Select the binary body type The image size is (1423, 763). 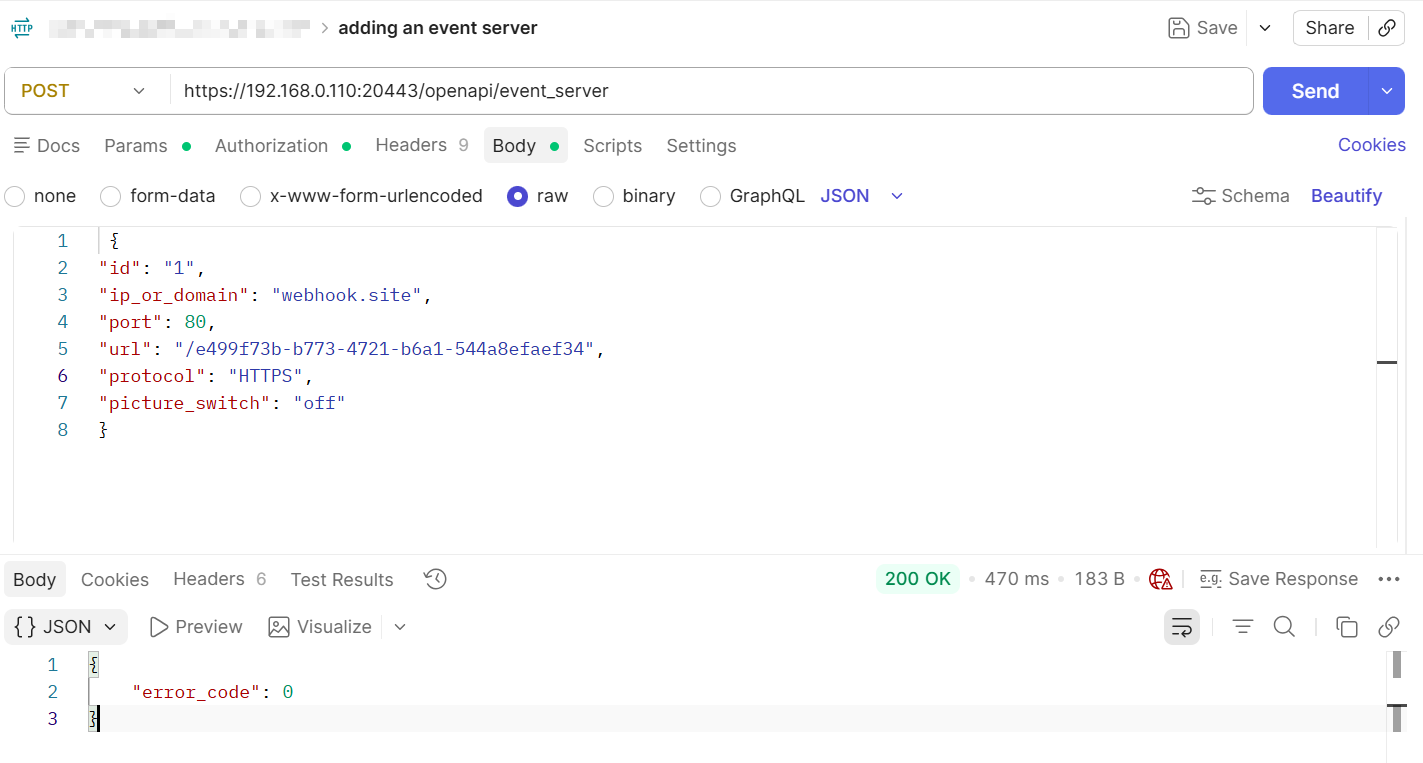coord(603,196)
